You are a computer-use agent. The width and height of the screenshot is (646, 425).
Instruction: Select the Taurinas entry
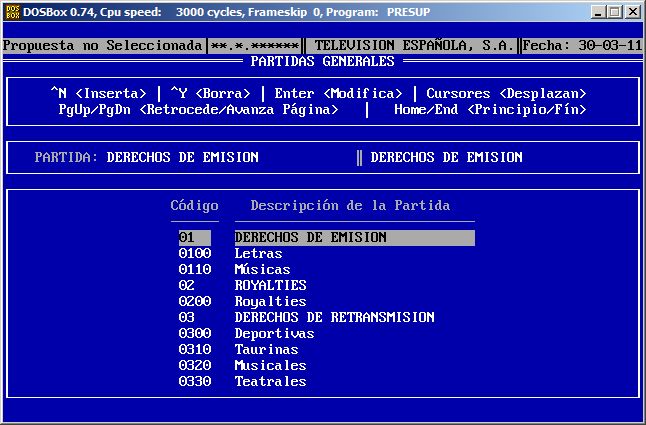266,350
